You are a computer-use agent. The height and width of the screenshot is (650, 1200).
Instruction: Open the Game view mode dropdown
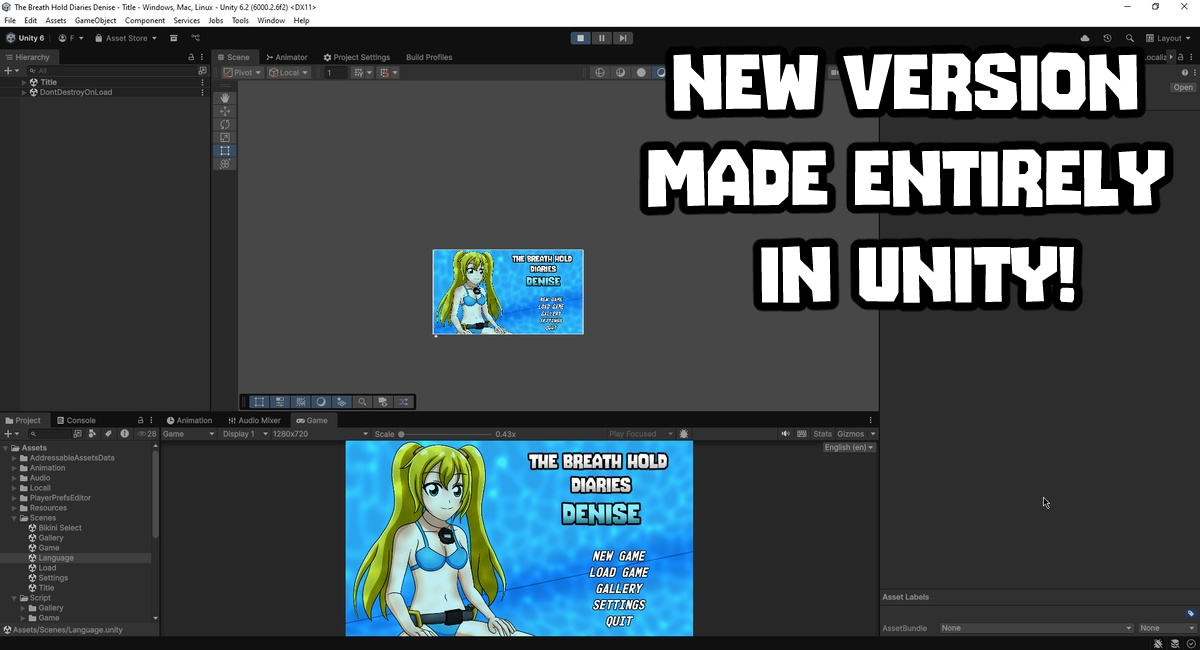188,434
